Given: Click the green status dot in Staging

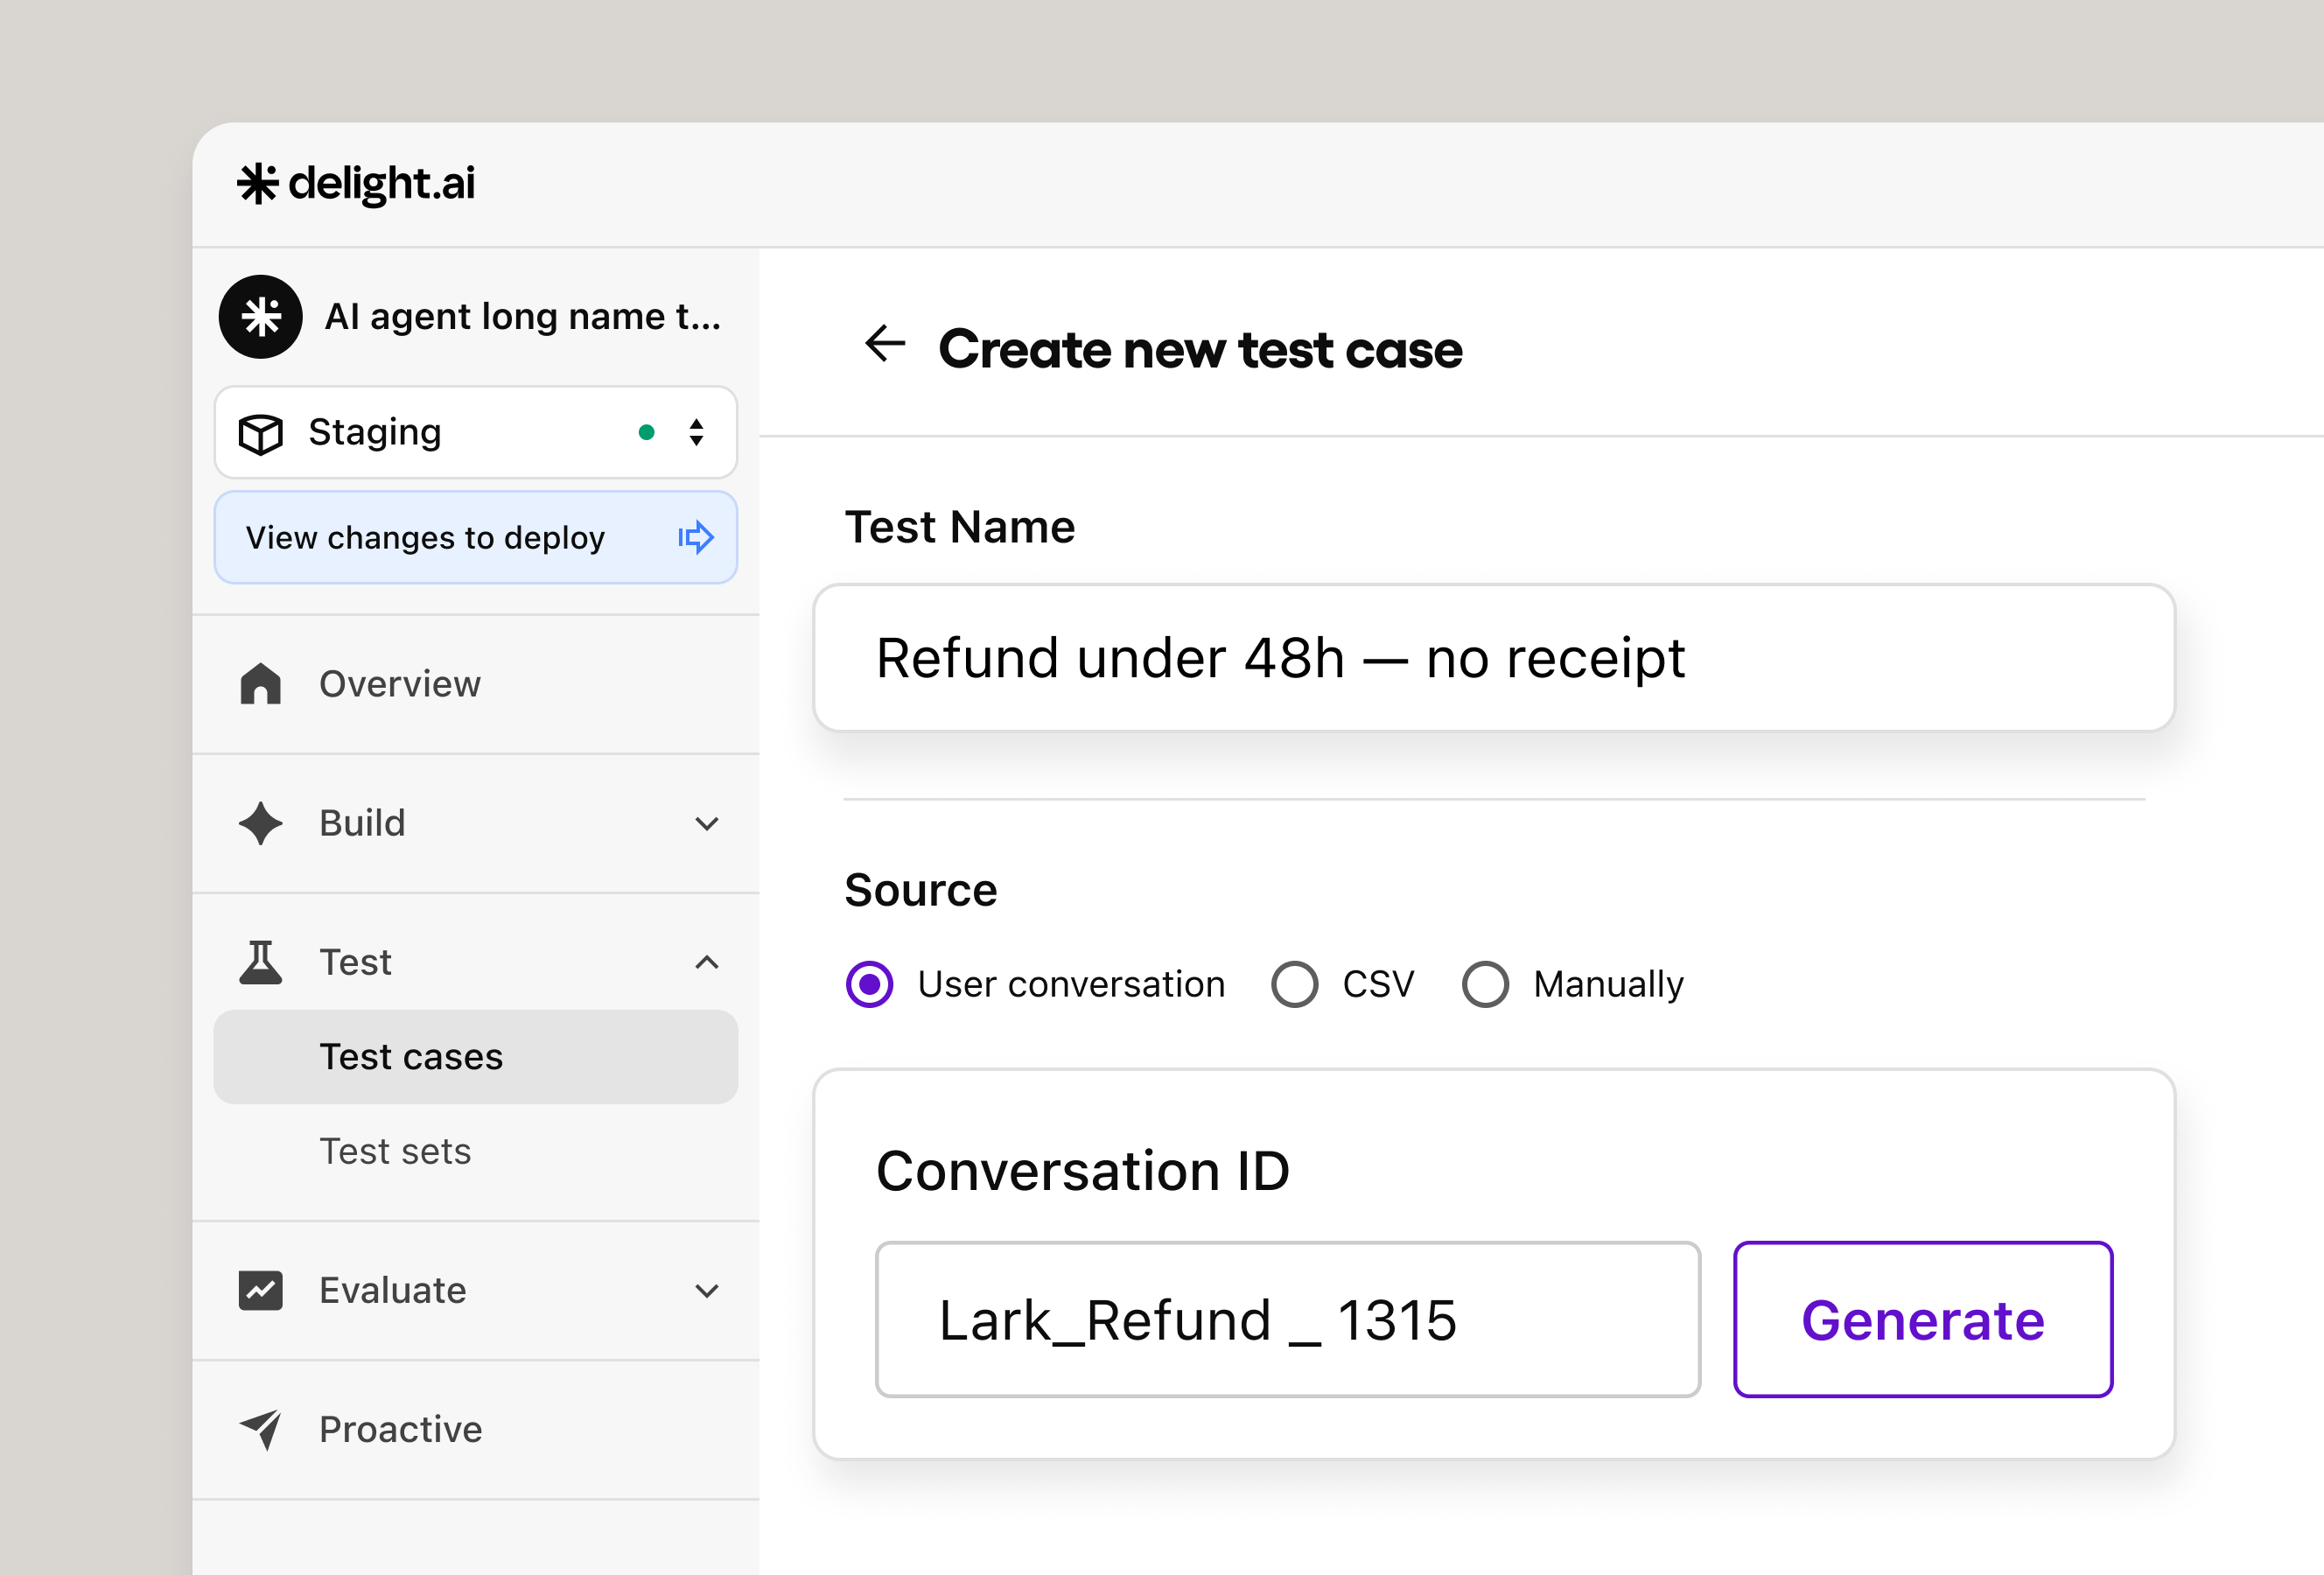Looking at the screenshot, I should click(647, 433).
